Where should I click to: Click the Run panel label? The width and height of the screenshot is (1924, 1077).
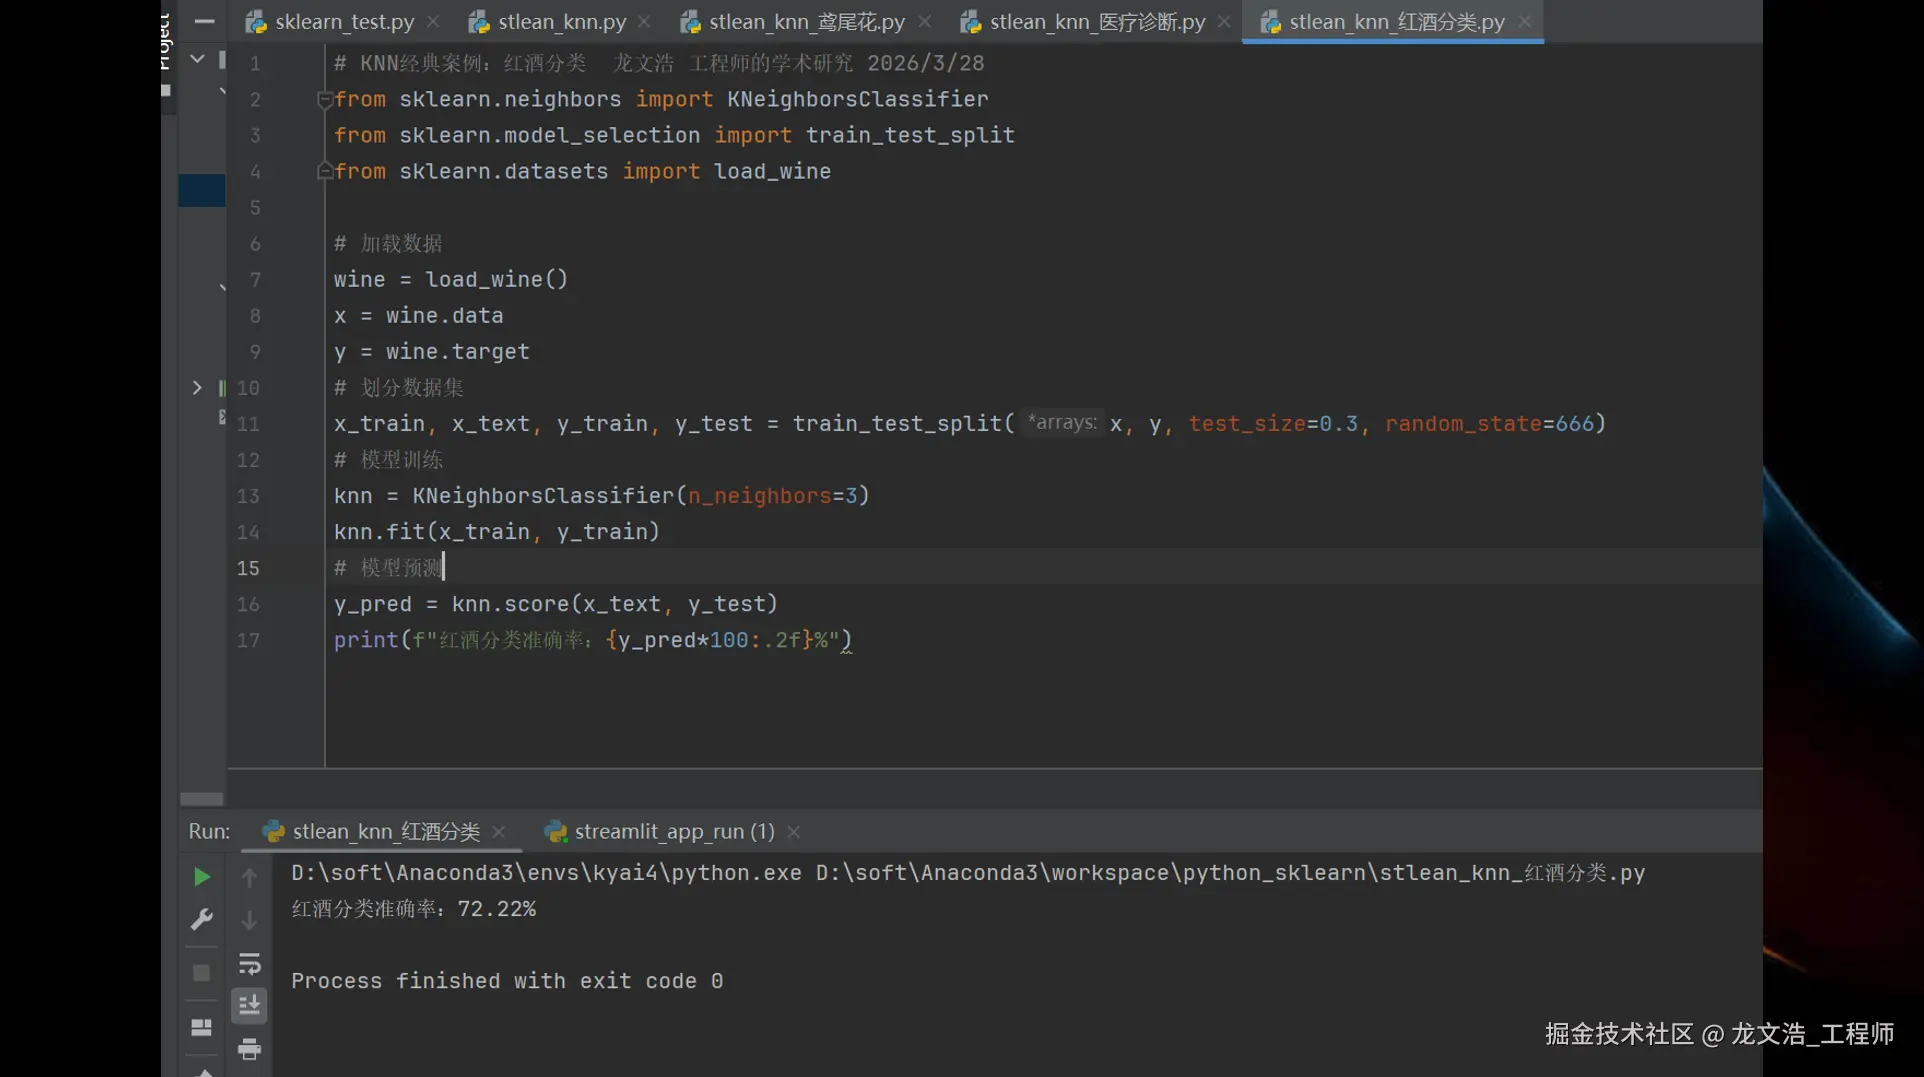coord(209,832)
